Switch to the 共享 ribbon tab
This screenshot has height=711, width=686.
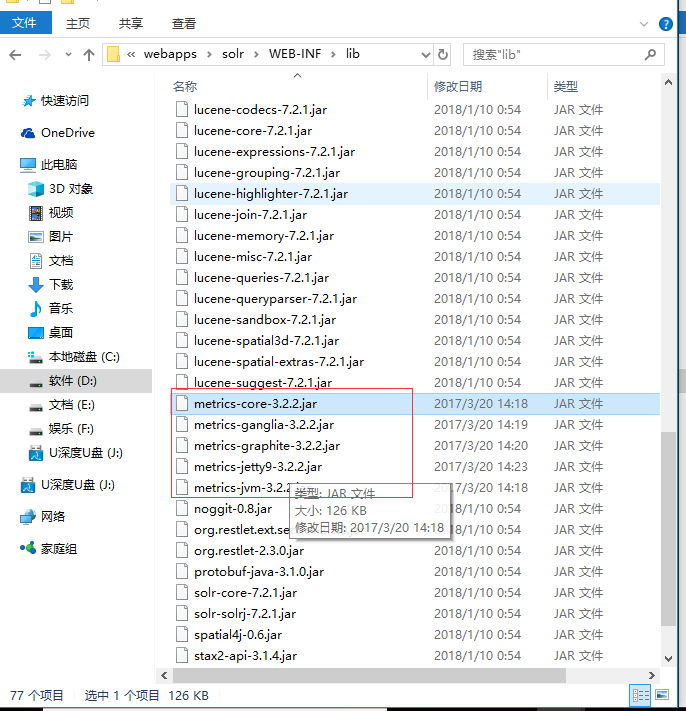click(x=131, y=24)
